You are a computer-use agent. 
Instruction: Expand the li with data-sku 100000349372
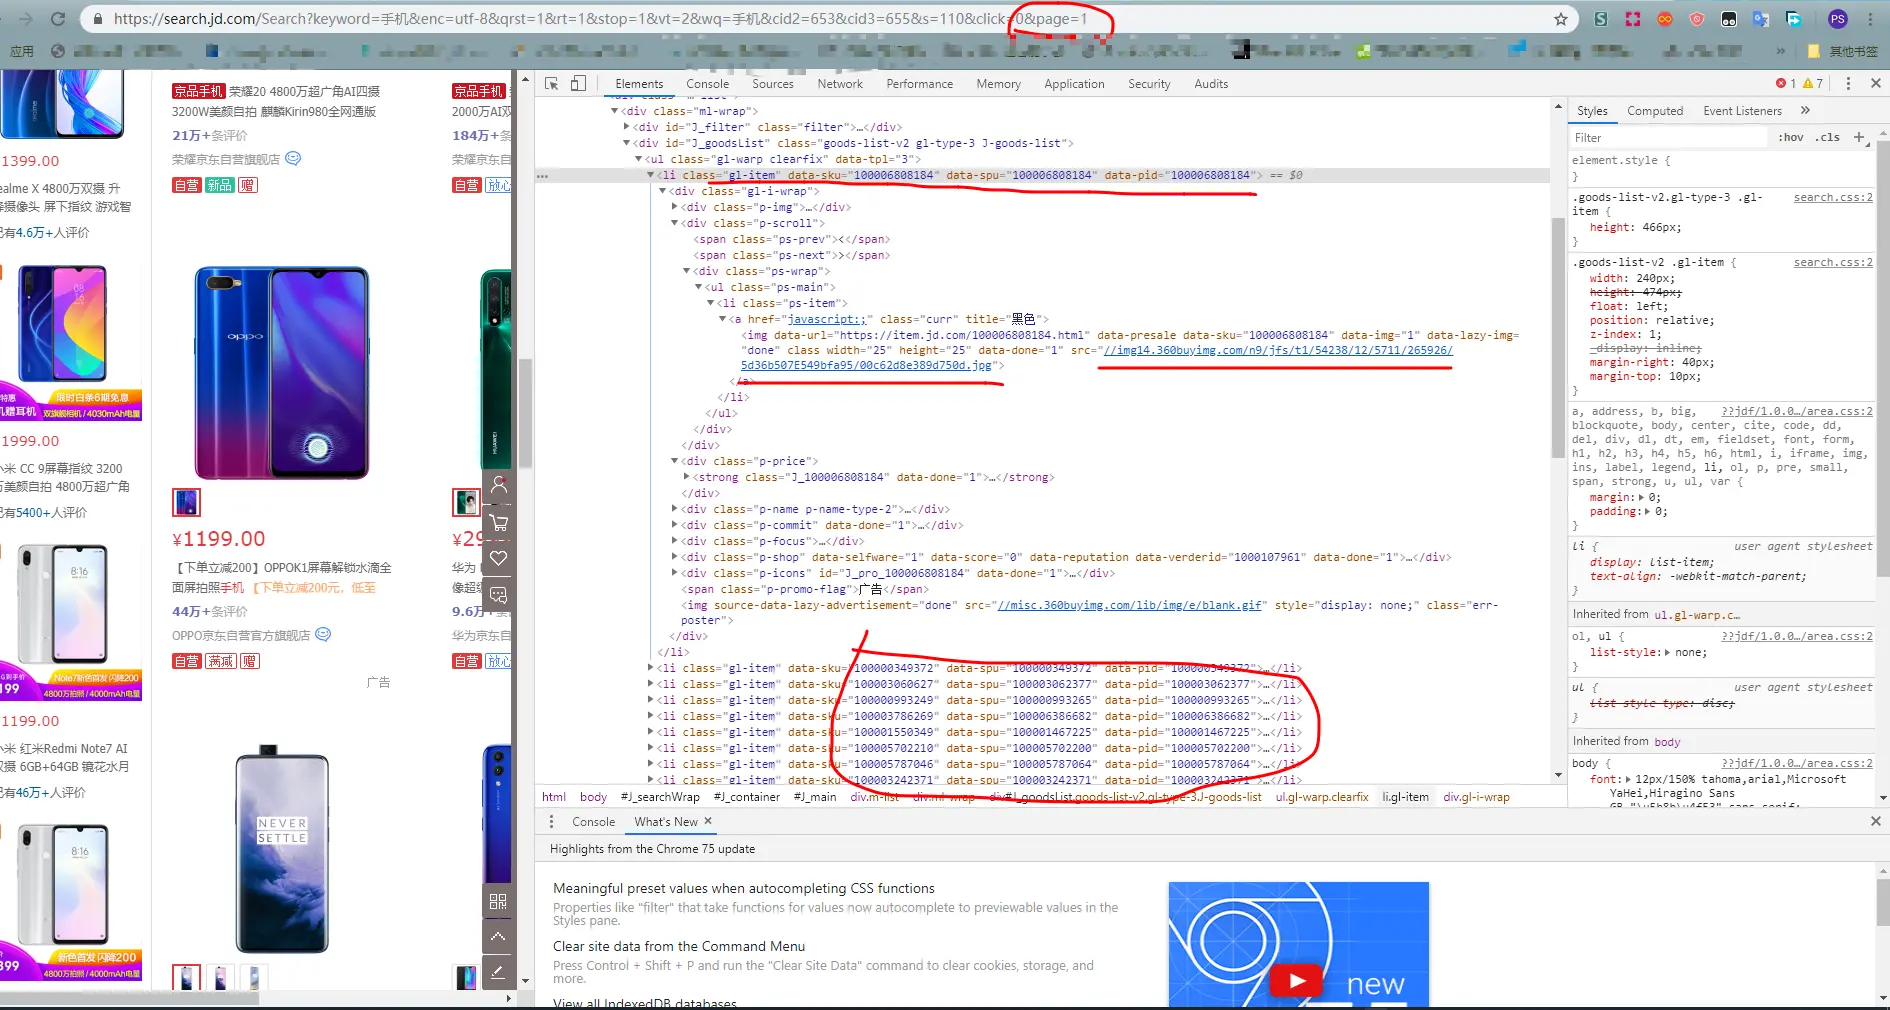(x=651, y=668)
